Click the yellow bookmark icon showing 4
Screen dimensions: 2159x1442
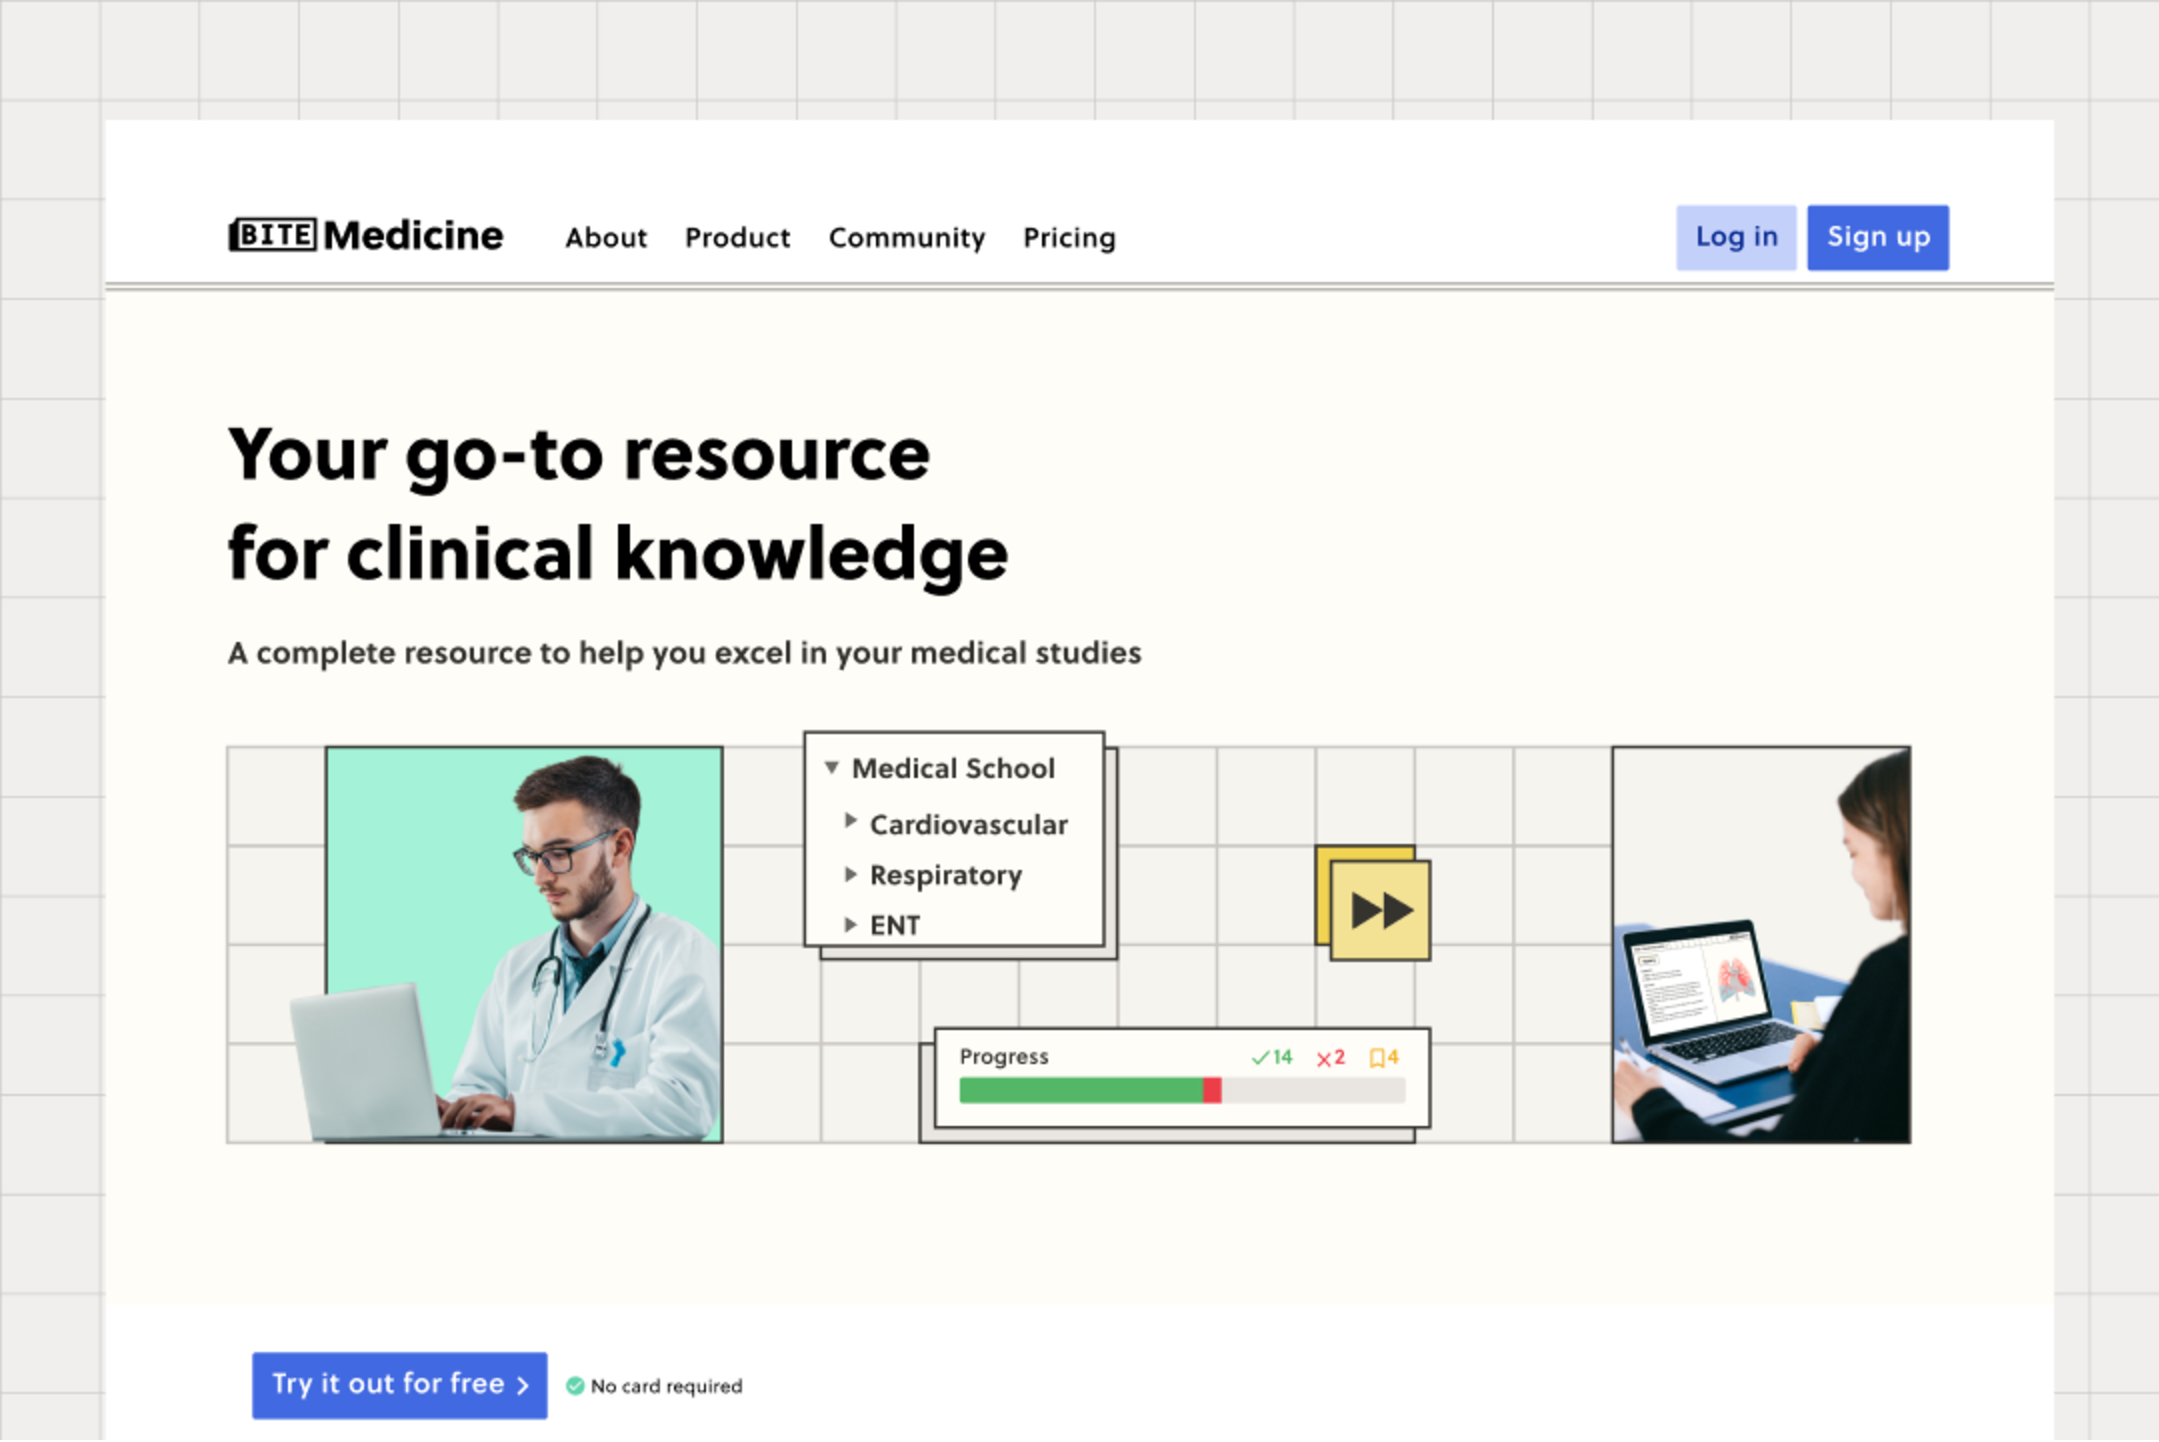click(x=1385, y=1057)
